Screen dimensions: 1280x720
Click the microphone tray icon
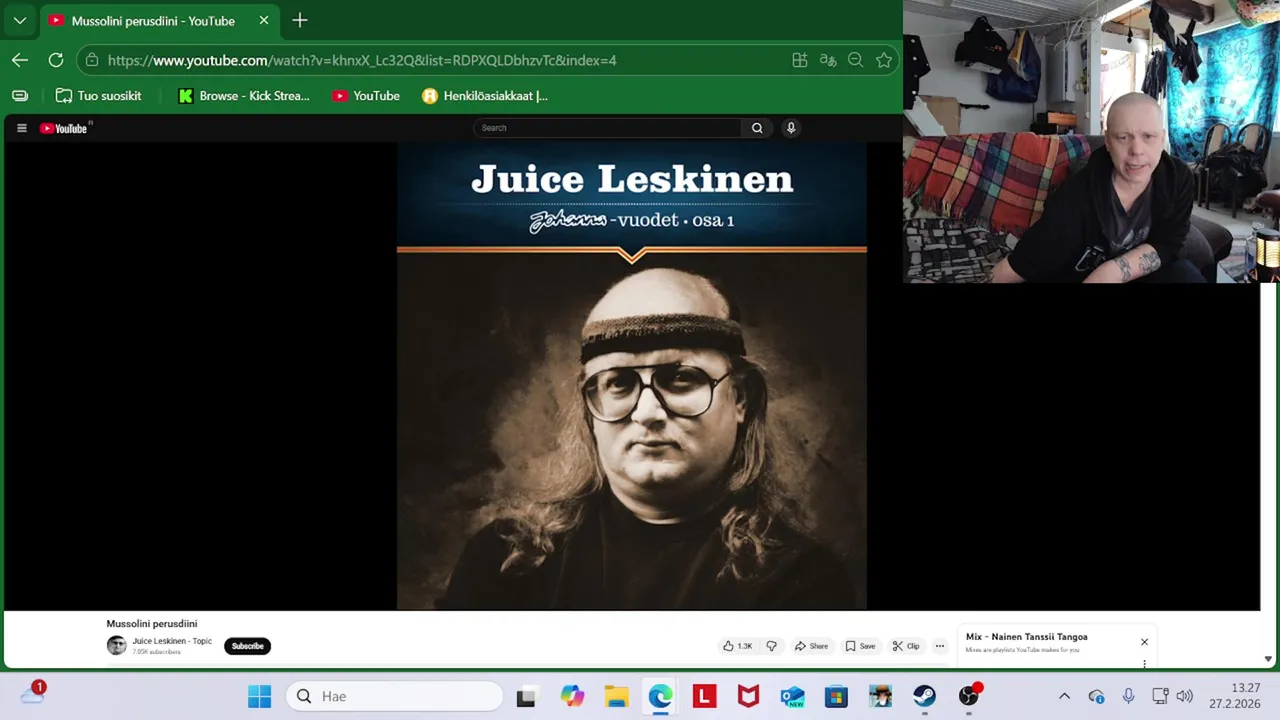(x=1128, y=696)
